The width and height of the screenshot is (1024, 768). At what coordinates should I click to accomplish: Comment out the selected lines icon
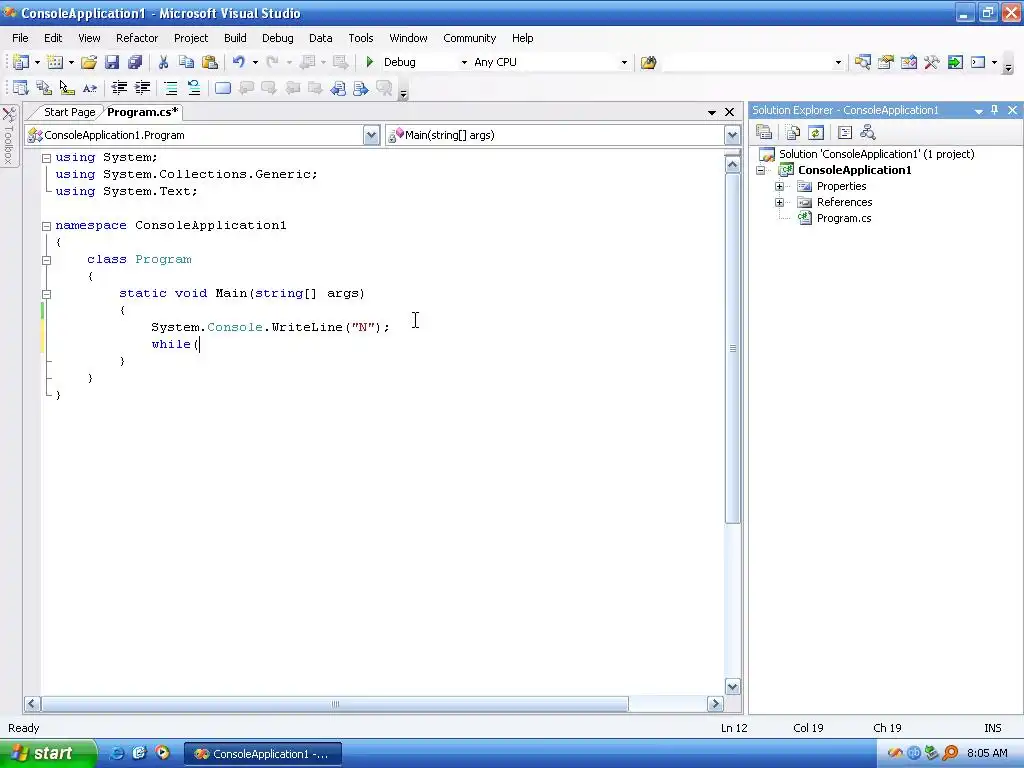(170, 88)
